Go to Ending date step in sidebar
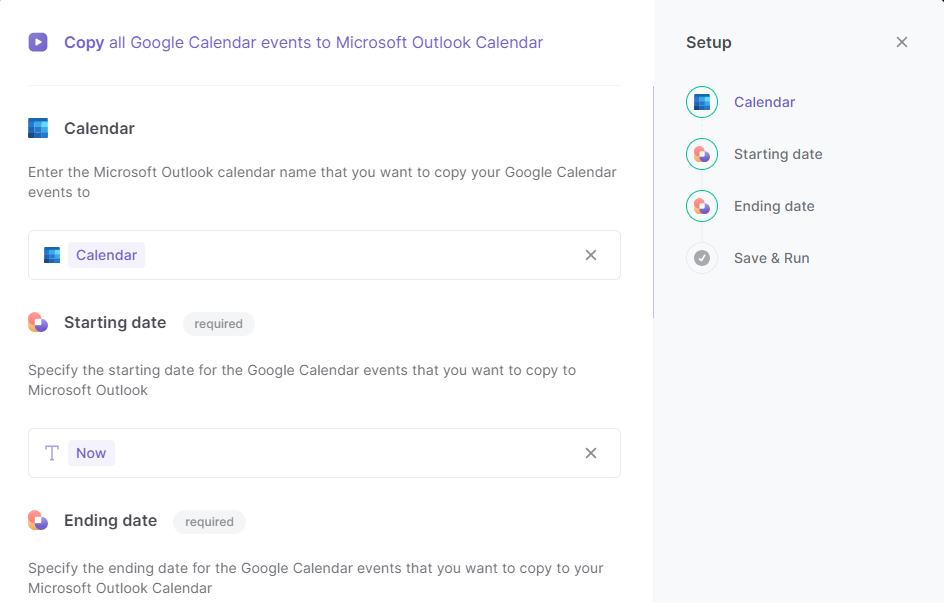Image resolution: width=944 pixels, height=603 pixels. pyautogui.click(x=774, y=206)
